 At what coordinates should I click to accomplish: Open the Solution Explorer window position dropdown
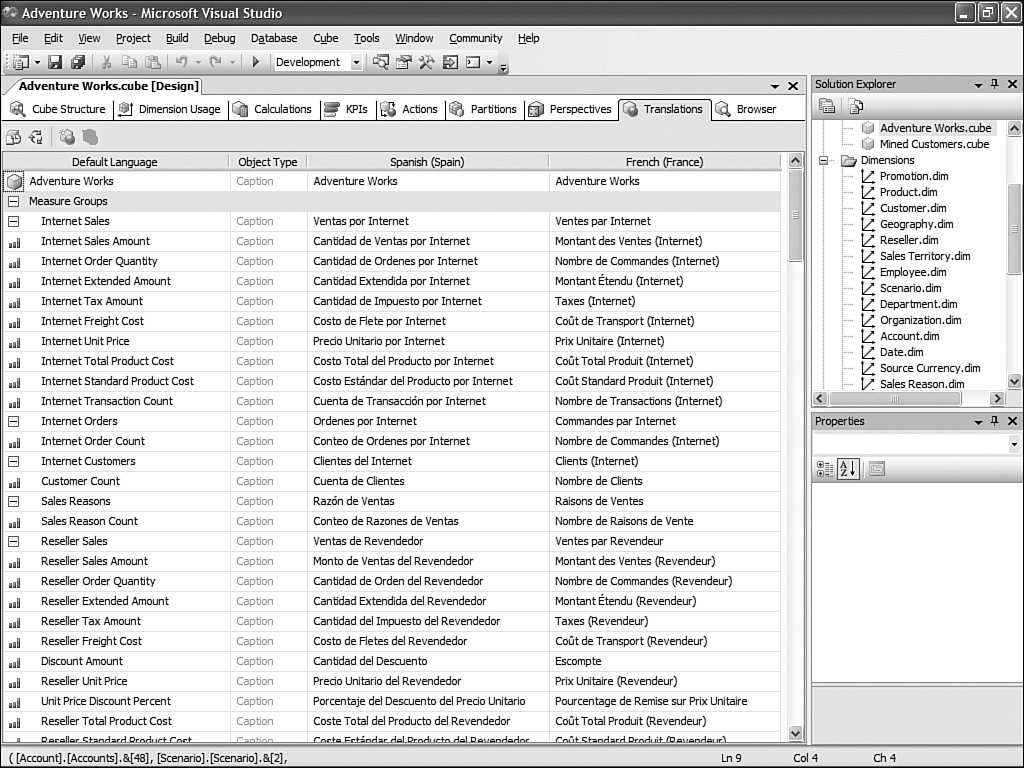click(x=978, y=85)
